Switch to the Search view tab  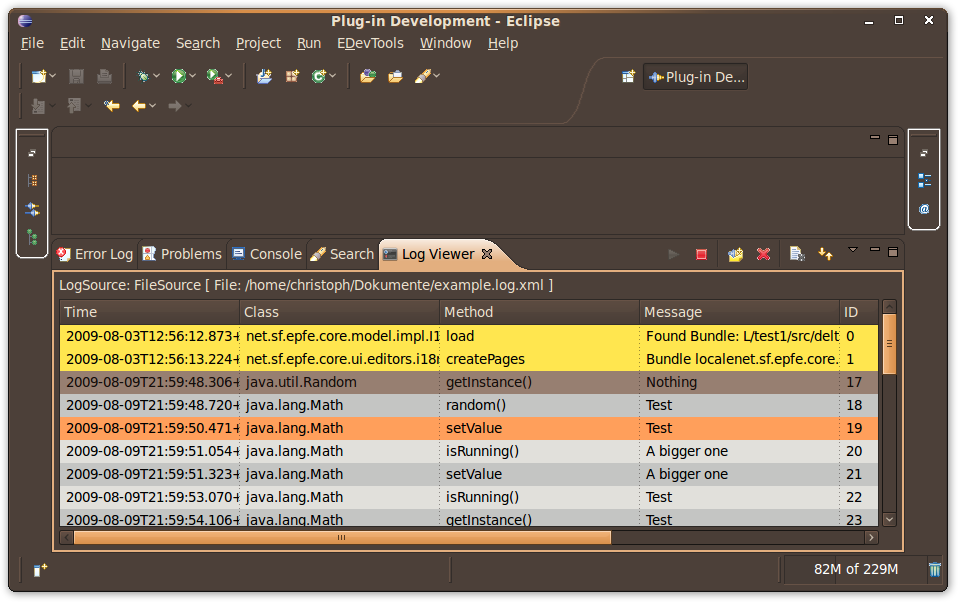(342, 254)
